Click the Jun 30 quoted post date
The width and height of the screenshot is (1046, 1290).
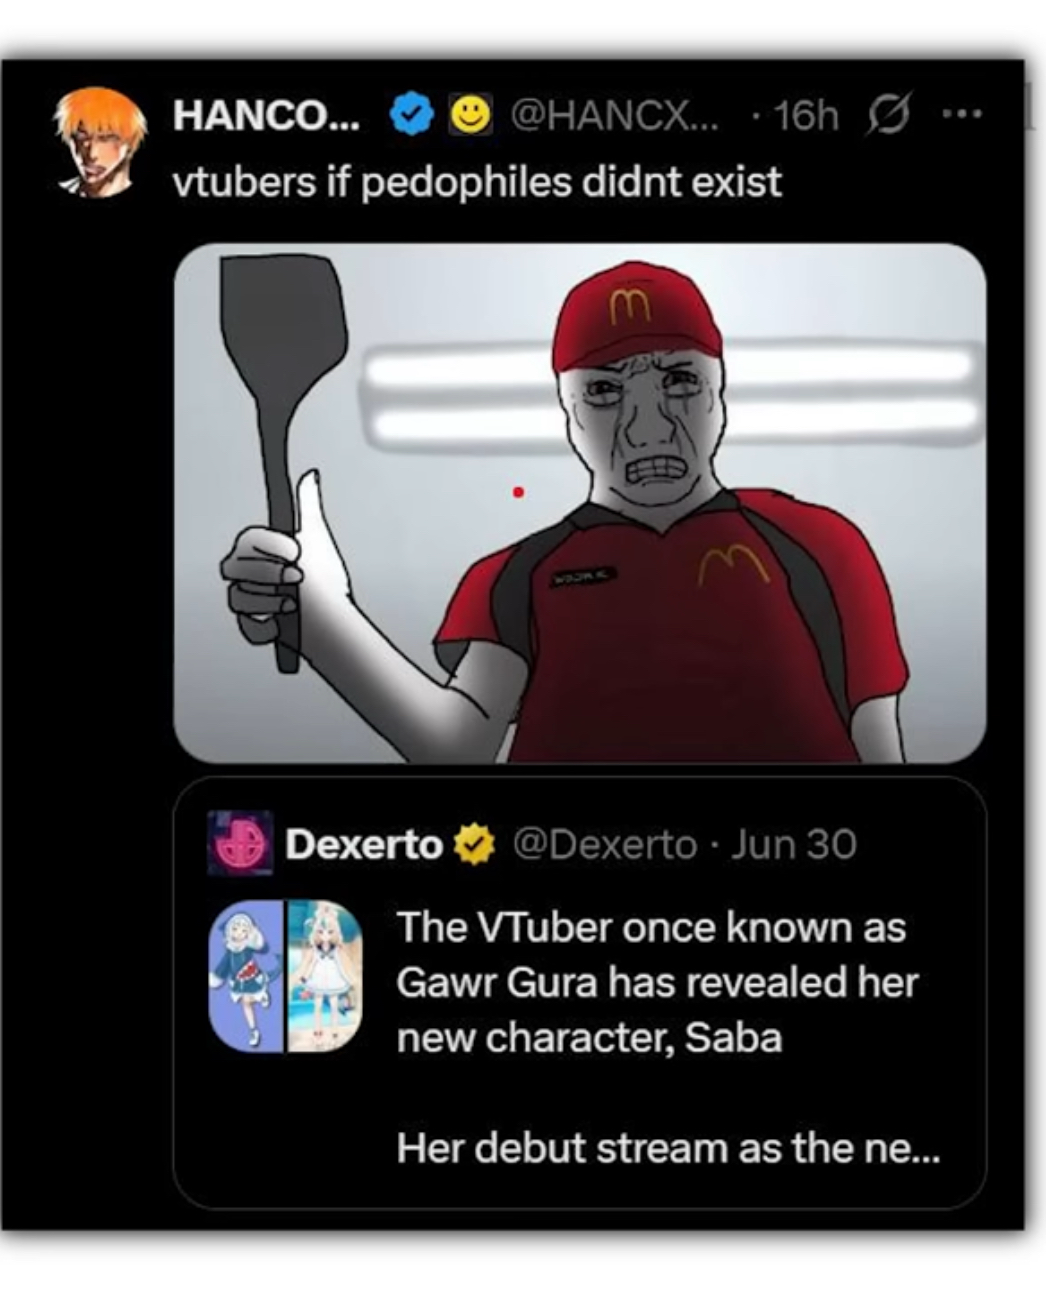794,845
